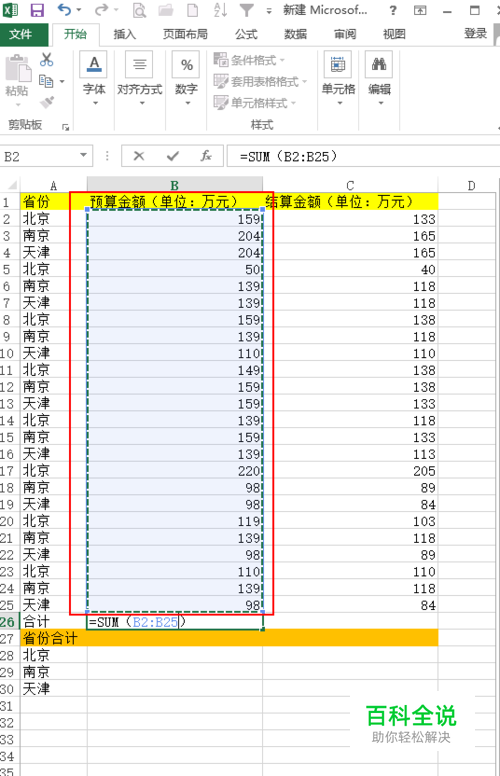This screenshot has width=500, height=776.
Task: Open the Editing binoculars group
Action: click(379, 79)
